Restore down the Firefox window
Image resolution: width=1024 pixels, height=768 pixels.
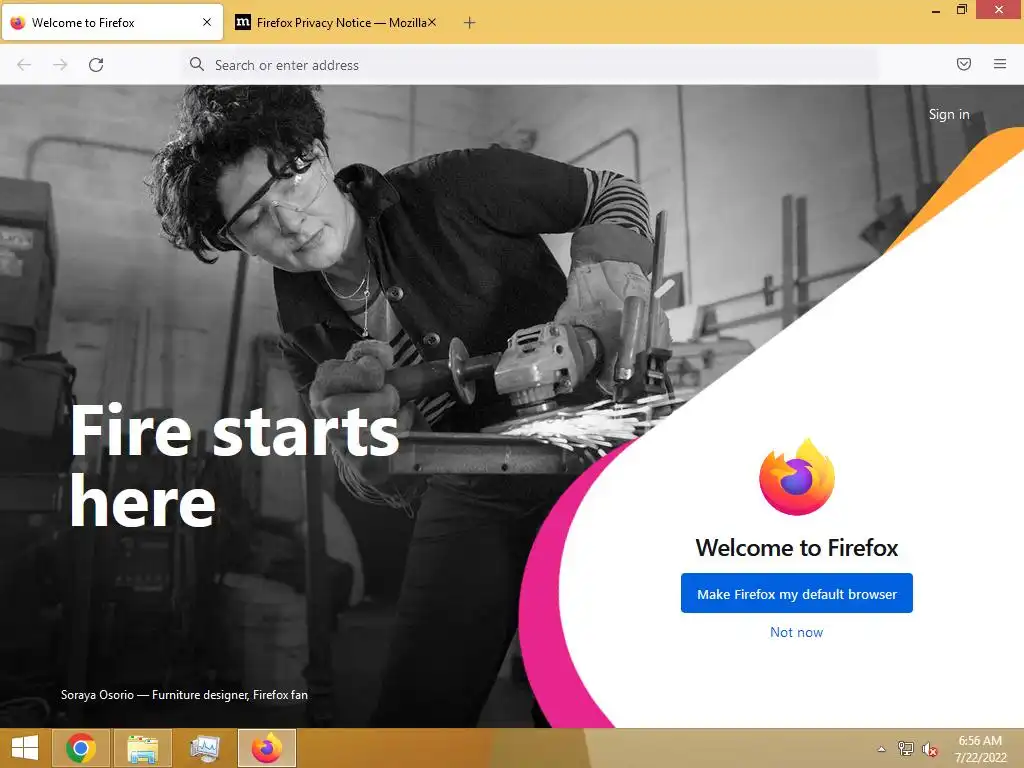pos(961,10)
